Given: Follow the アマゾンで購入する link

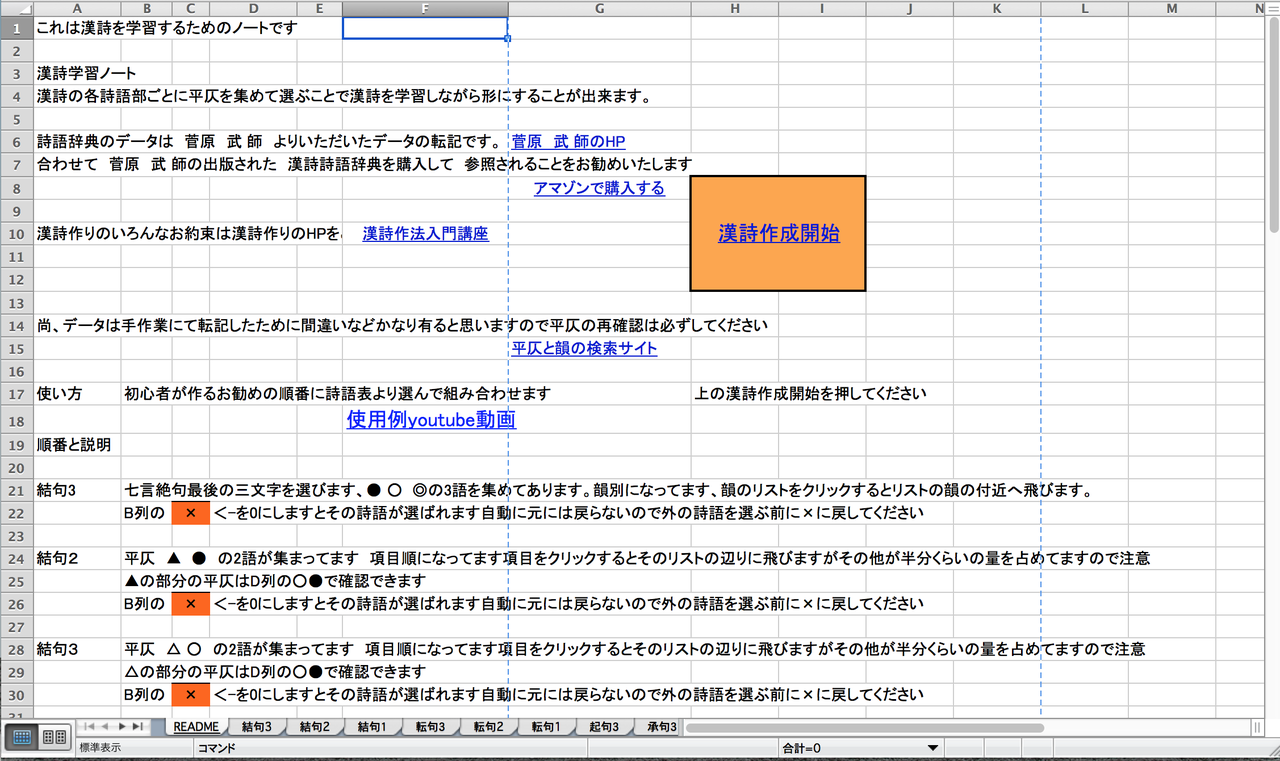Looking at the screenshot, I should (x=599, y=187).
